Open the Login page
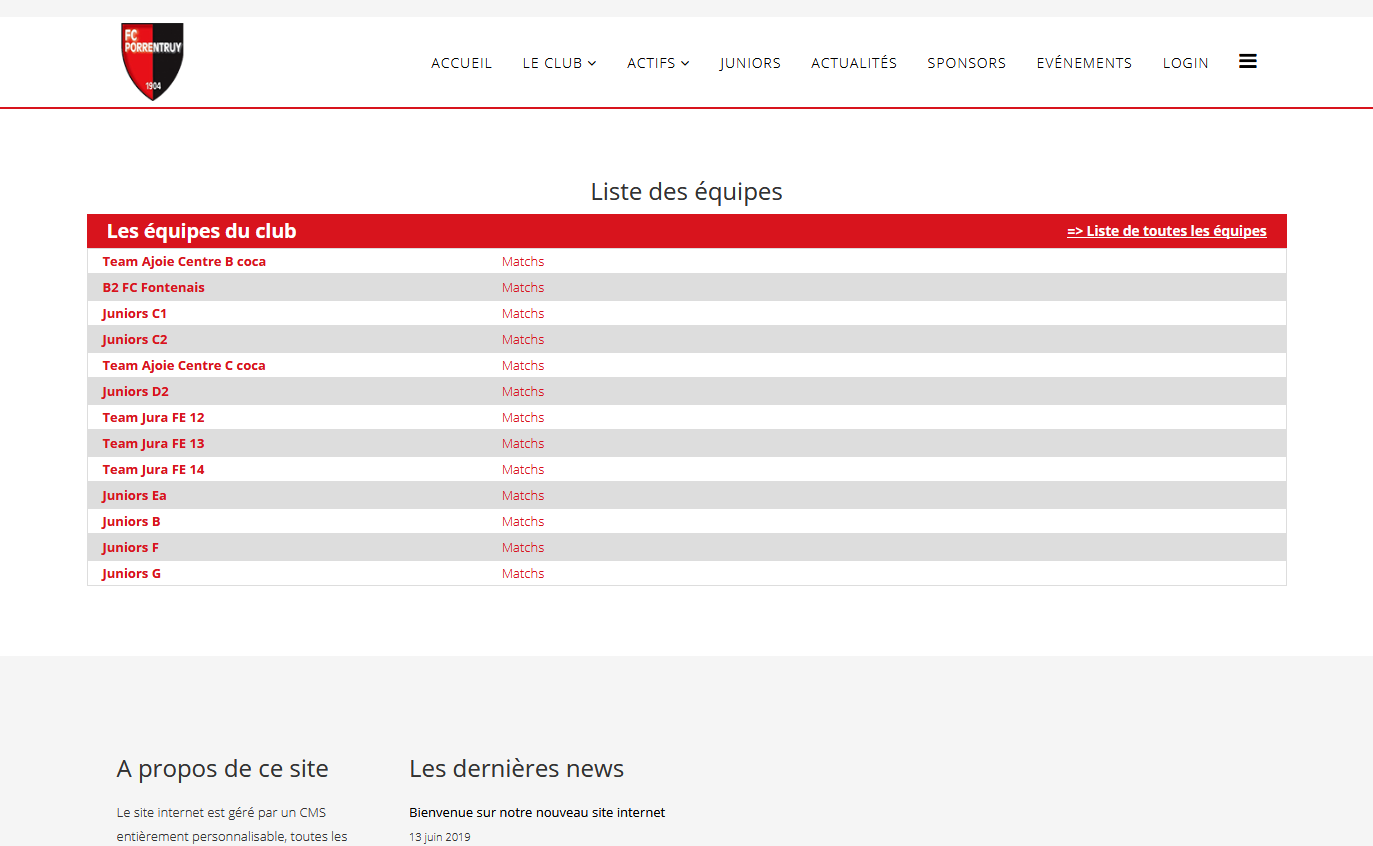The image size is (1373, 846). pos(1185,63)
